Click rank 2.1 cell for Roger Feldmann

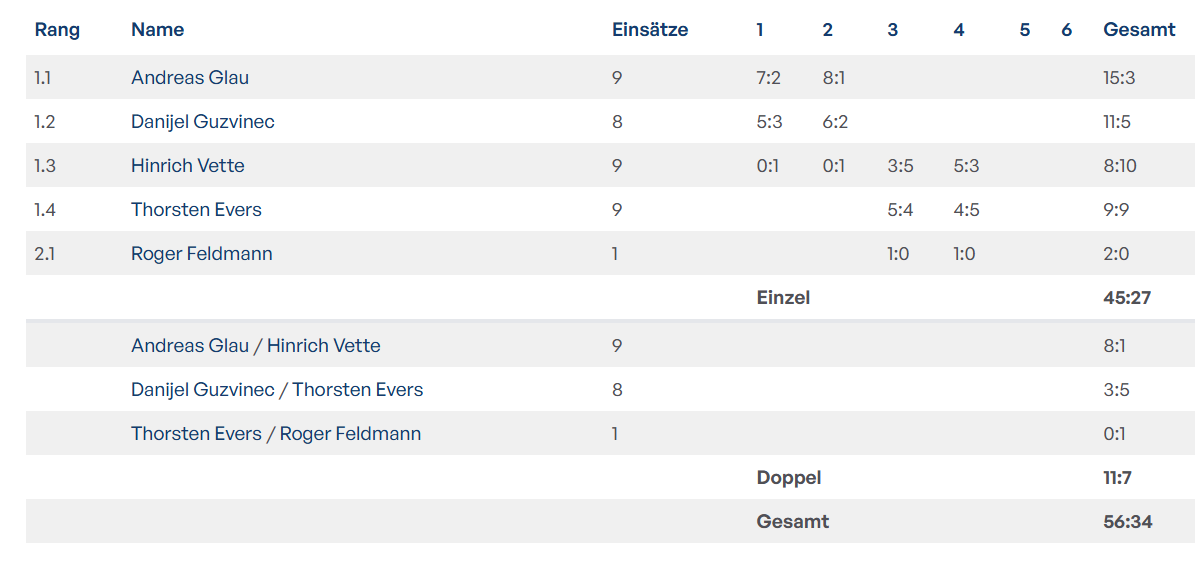[45, 254]
